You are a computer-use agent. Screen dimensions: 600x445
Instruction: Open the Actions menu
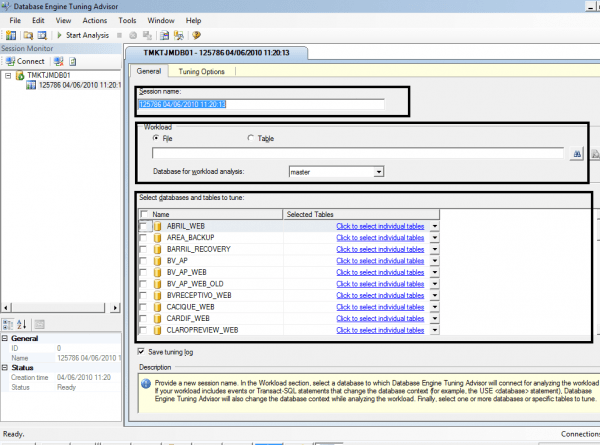[x=95, y=21]
